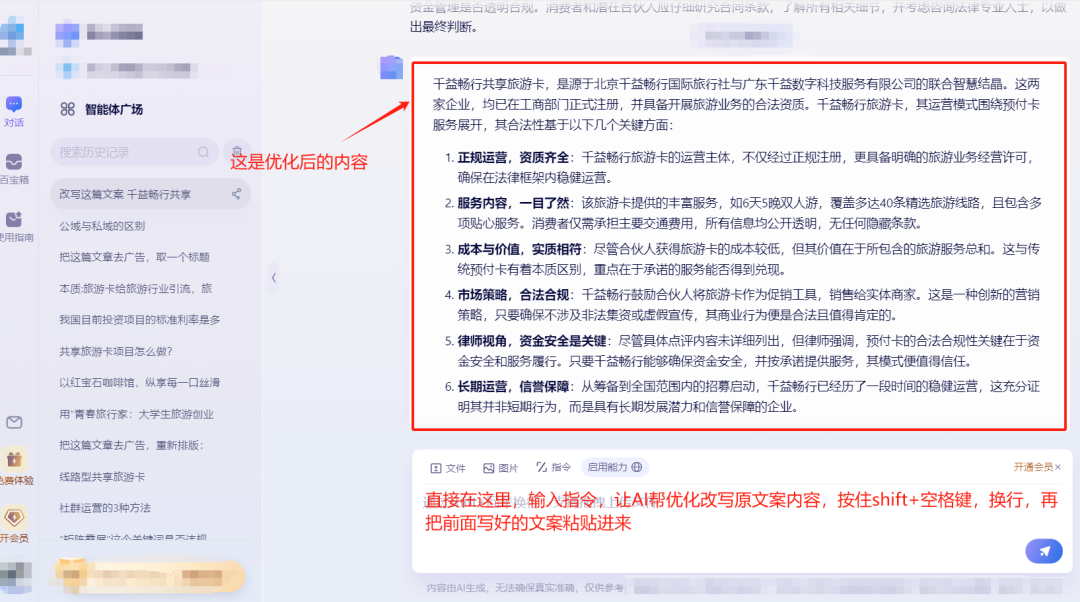The width and height of the screenshot is (1080, 602).
Task: Open history item 把这篇文章去广告，重新排版
Action: [132, 445]
